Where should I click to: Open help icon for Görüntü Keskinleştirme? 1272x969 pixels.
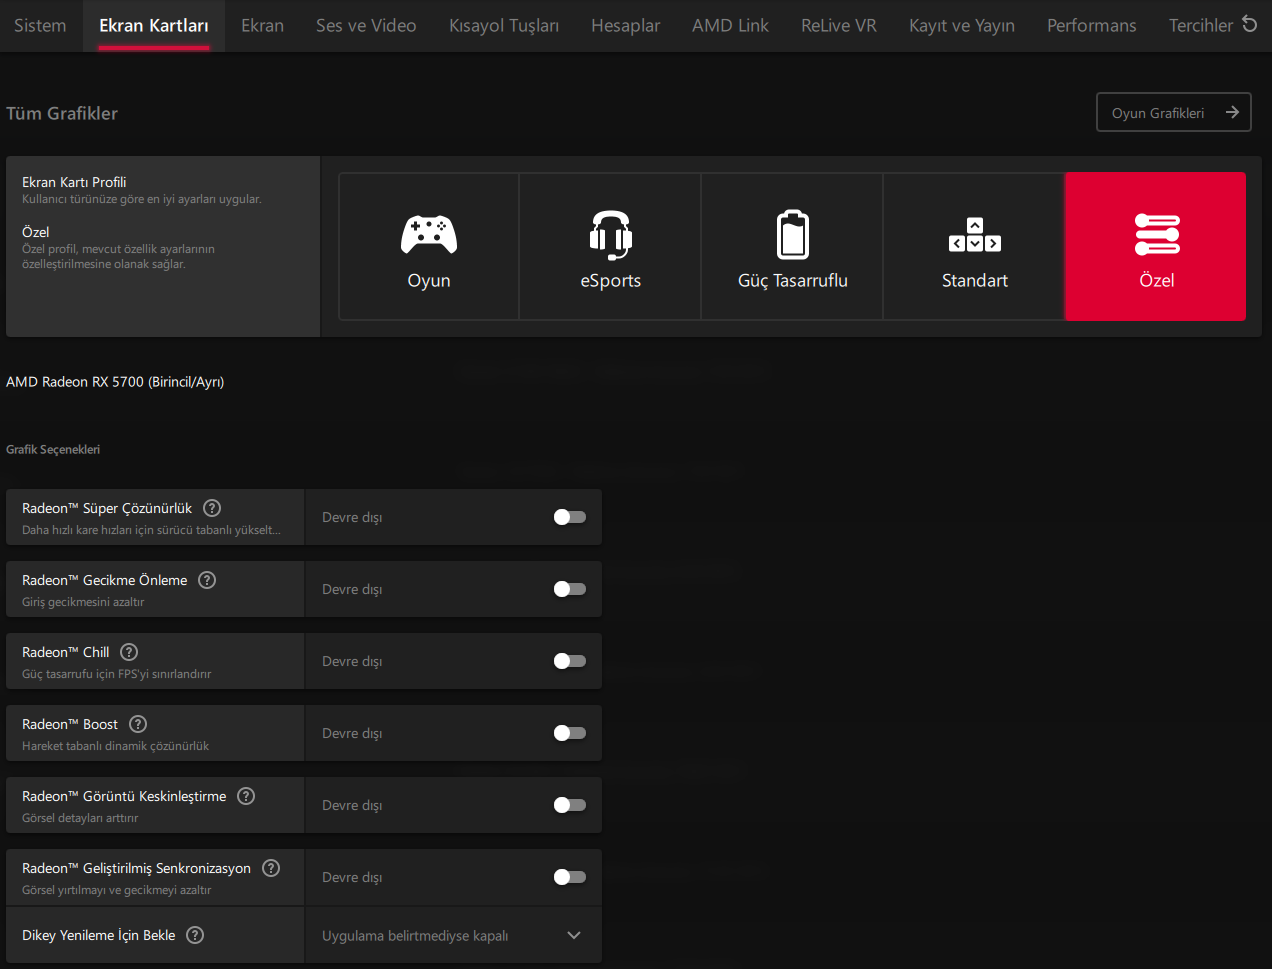coord(246,796)
